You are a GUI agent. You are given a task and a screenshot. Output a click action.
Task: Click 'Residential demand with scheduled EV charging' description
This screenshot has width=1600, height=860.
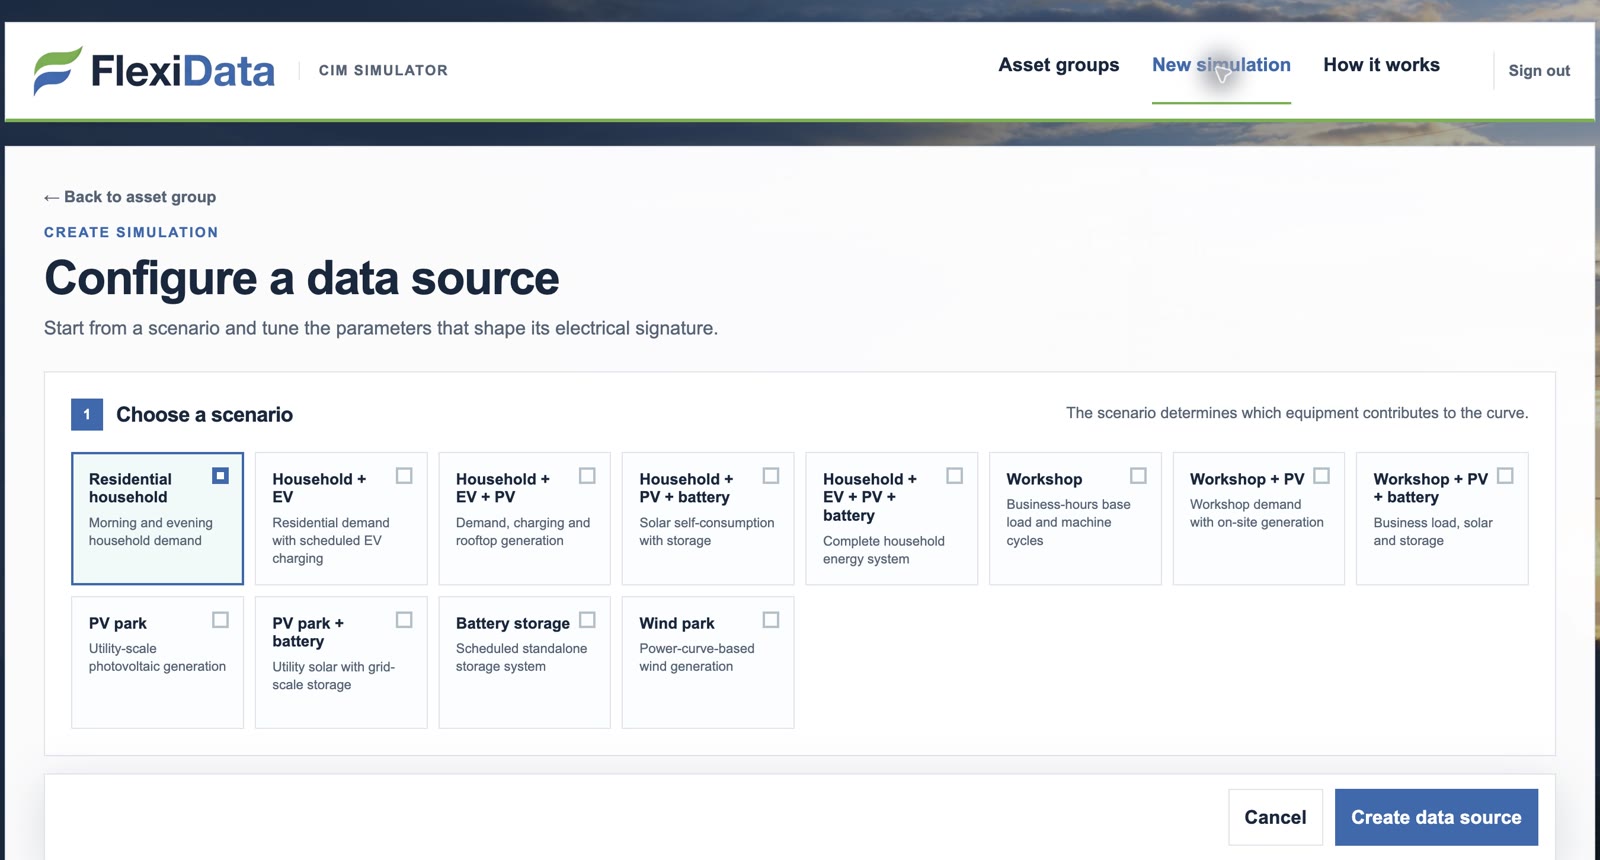(331, 541)
